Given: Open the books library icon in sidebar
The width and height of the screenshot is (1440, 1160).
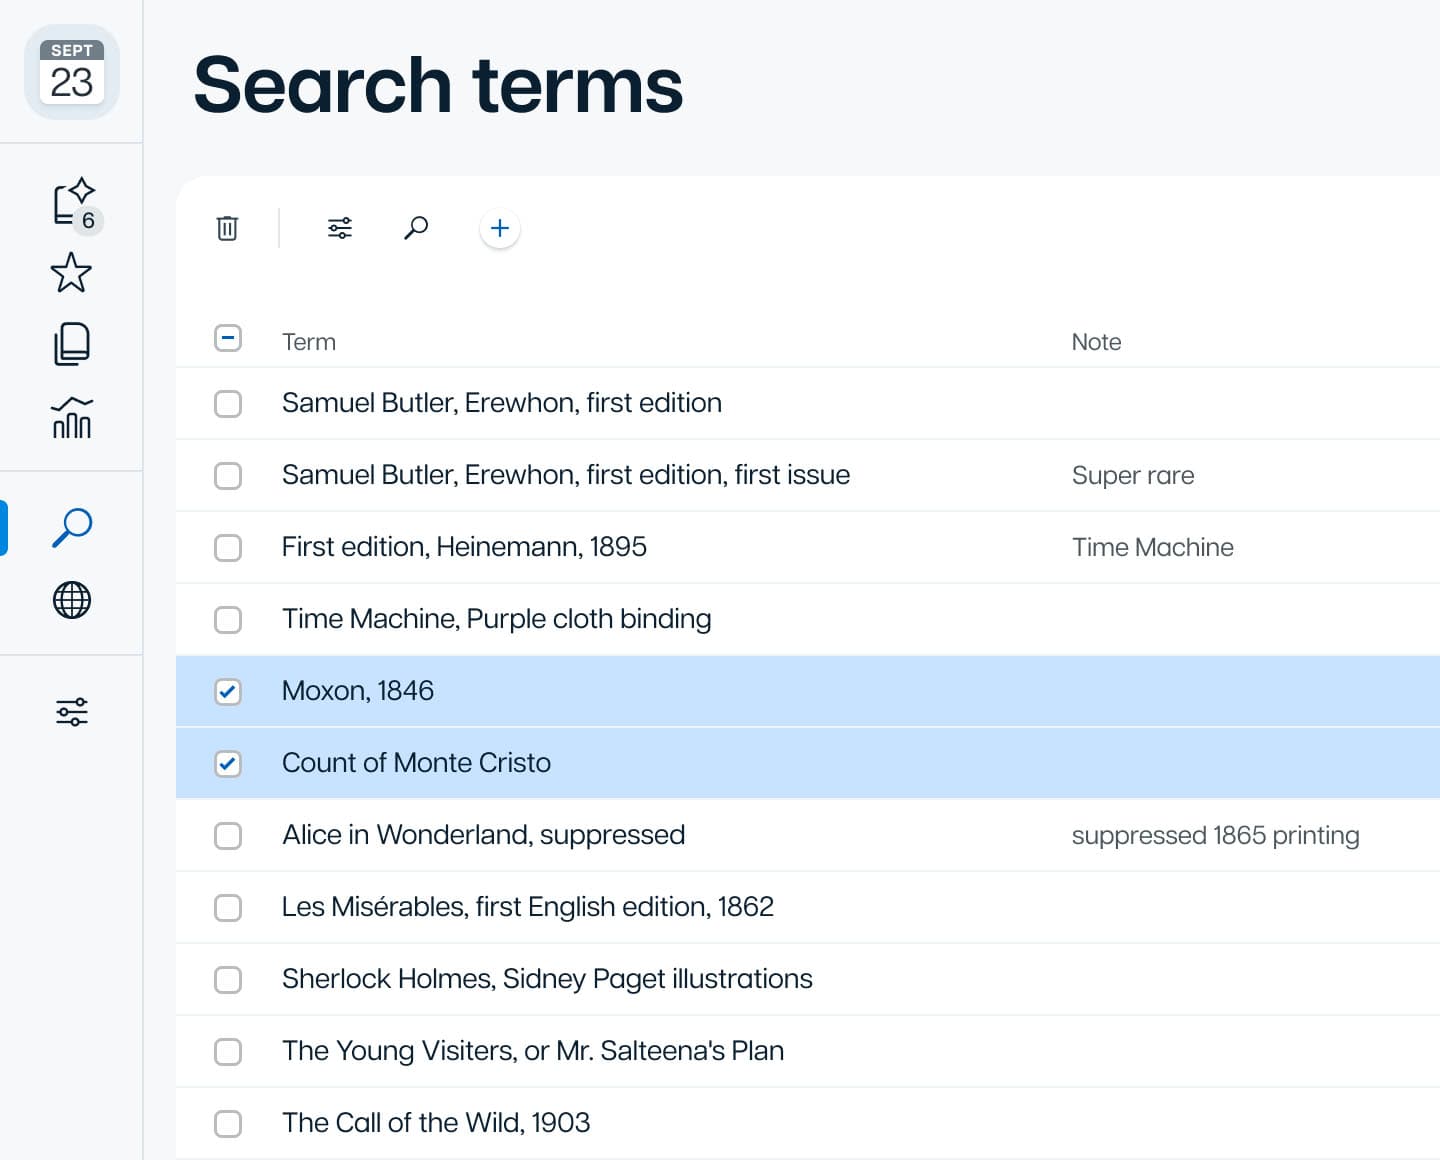Looking at the screenshot, I should tap(72, 343).
